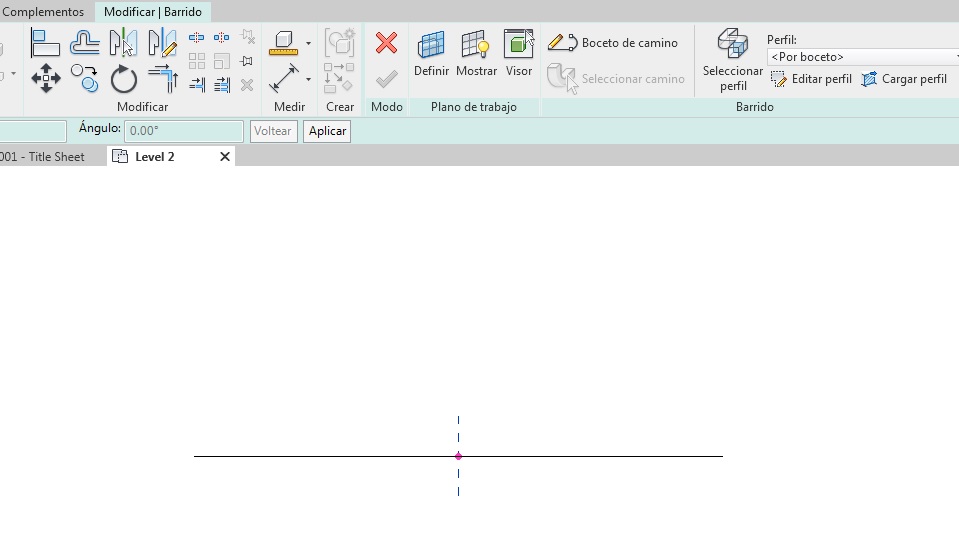The height and width of the screenshot is (557, 959).
Task: Click the Ángulo input field
Action: pyautogui.click(x=183, y=131)
